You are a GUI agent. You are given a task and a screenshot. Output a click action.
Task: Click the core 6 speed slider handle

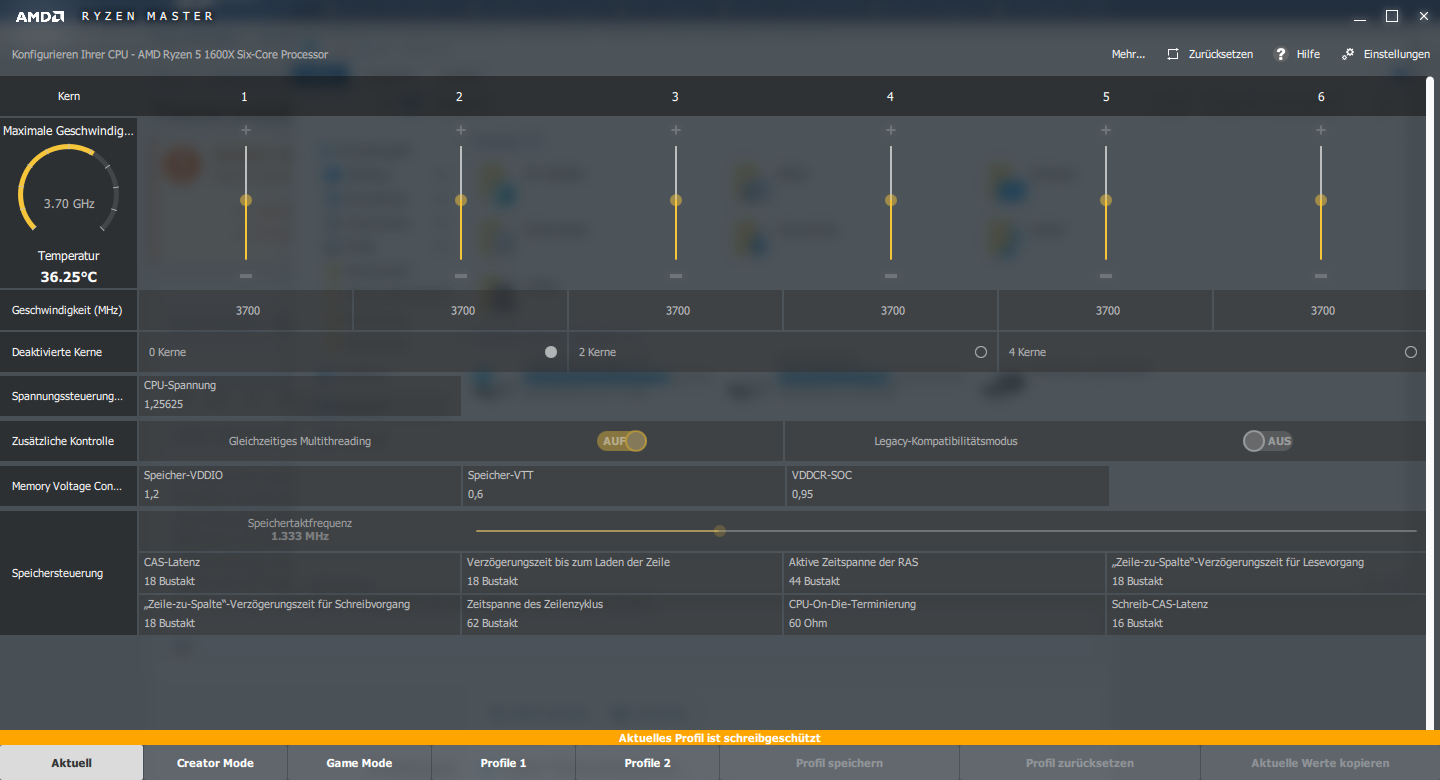coord(1321,200)
